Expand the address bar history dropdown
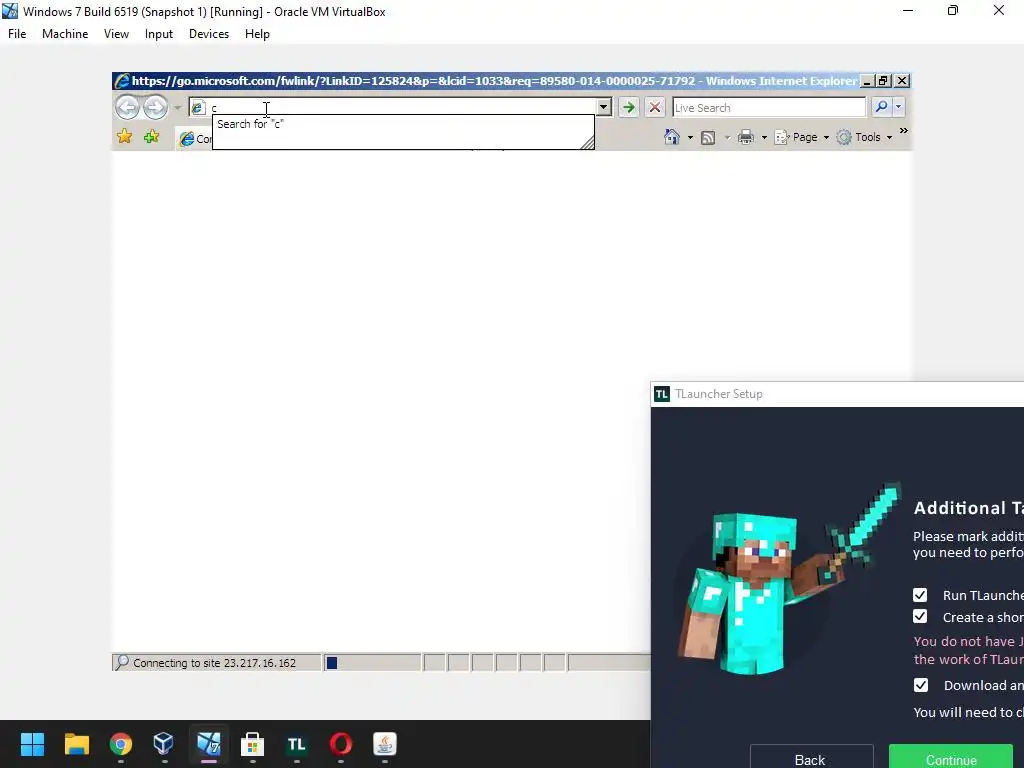This screenshot has height=768, width=1024. (604, 107)
